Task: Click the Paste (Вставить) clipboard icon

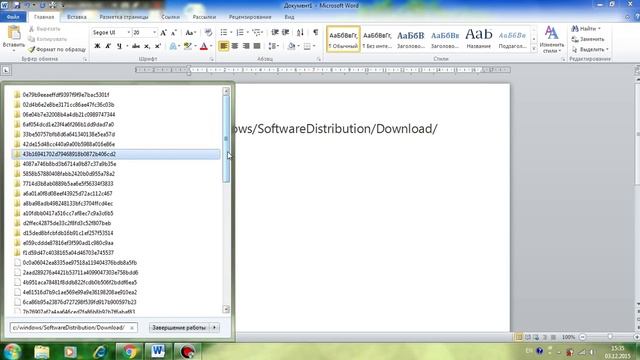Action: tap(13, 33)
